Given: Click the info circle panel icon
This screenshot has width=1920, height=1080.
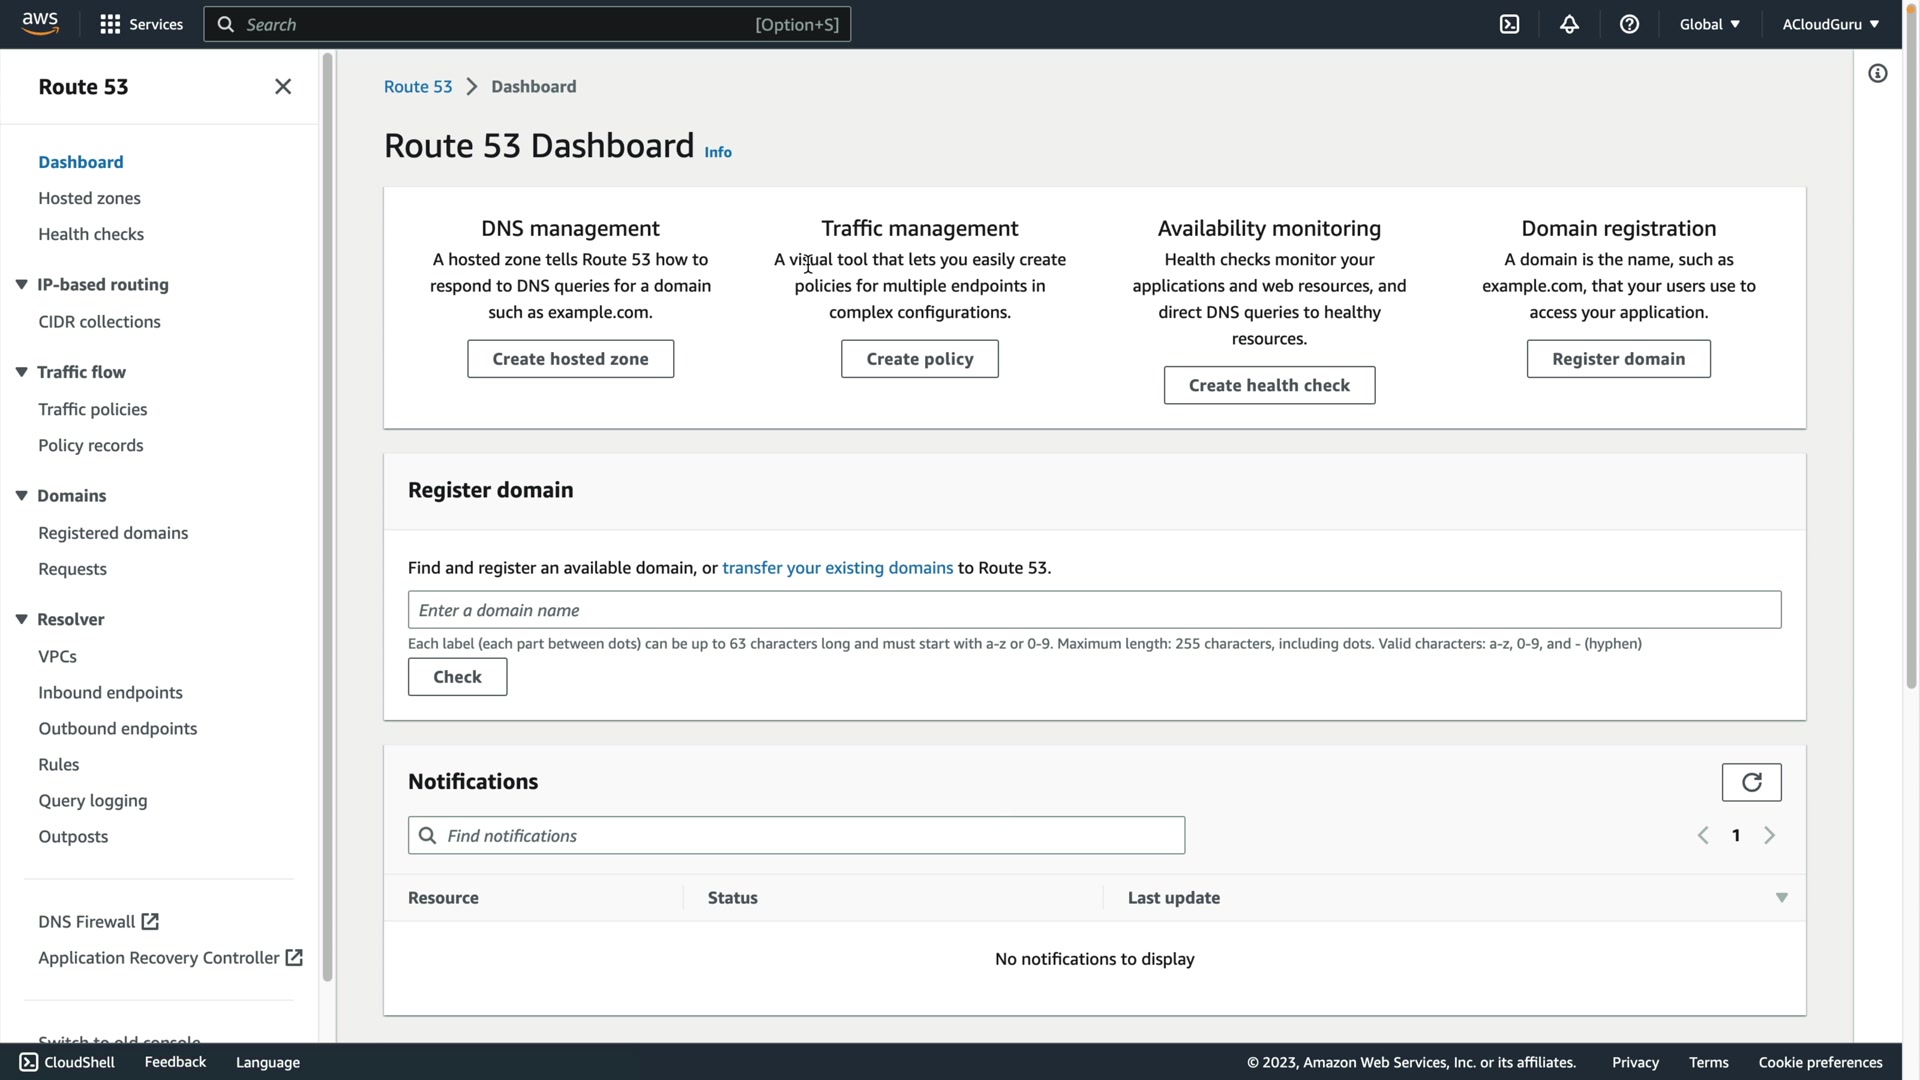Looking at the screenshot, I should (1877, 74).
